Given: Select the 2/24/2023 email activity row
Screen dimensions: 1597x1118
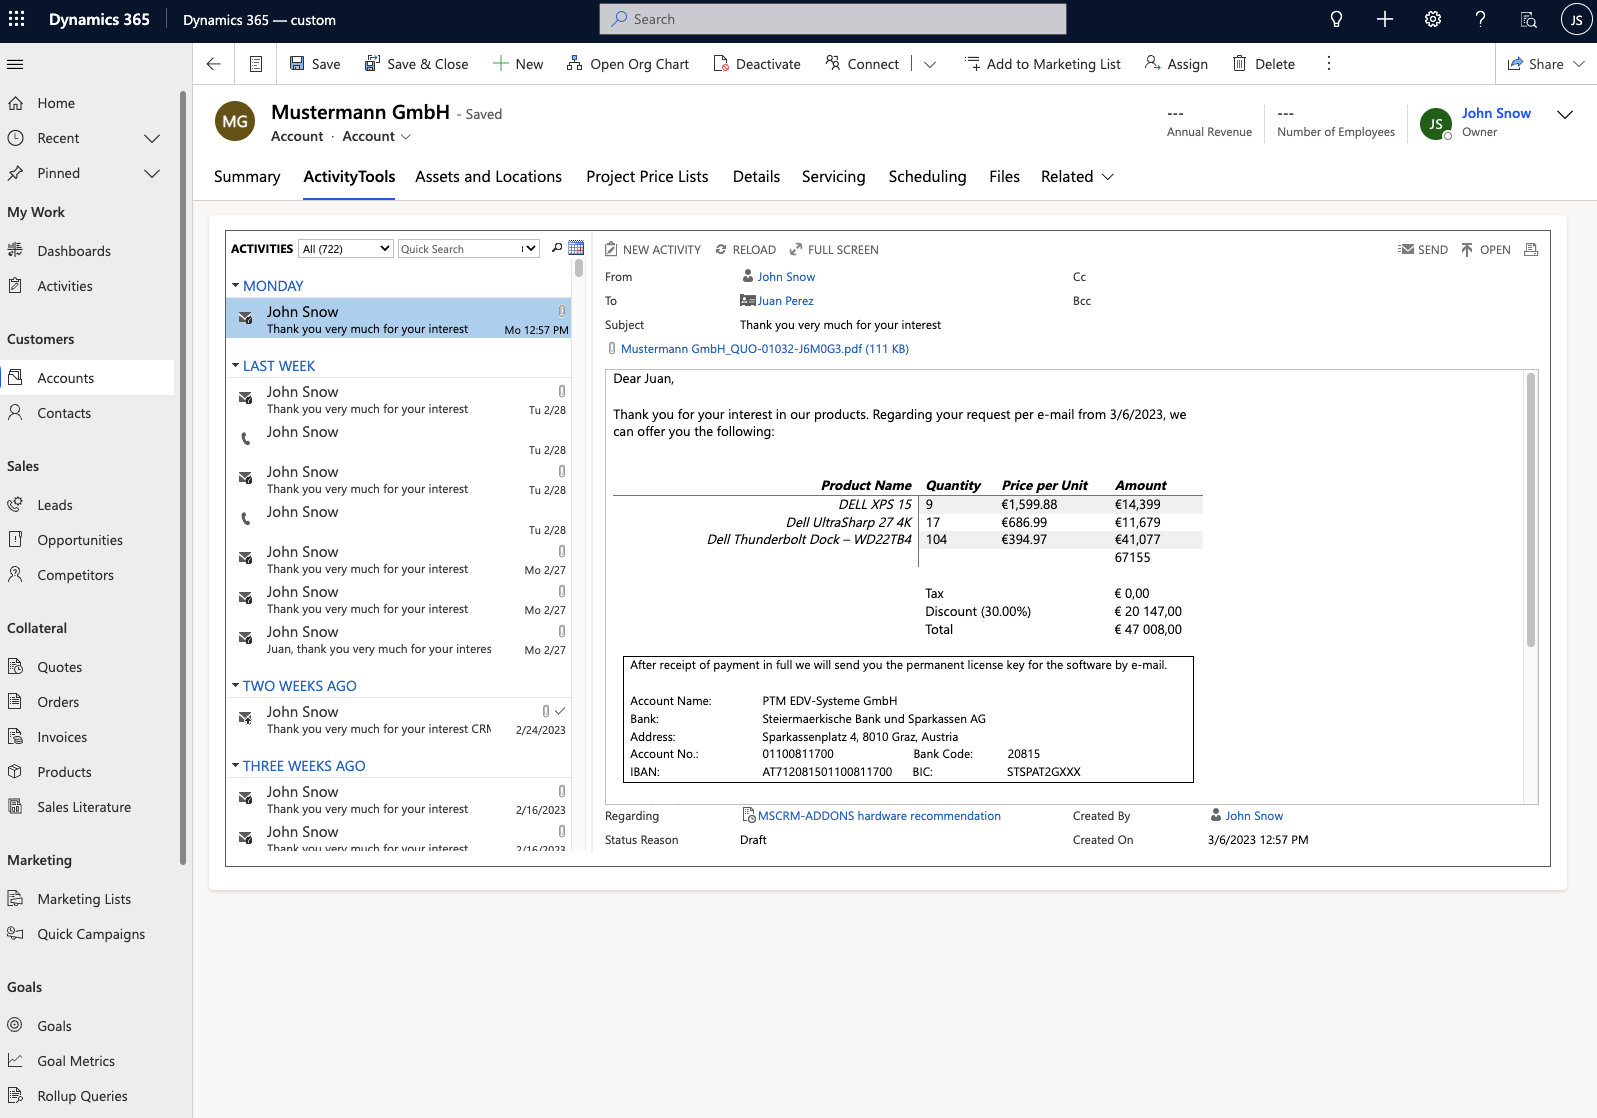Looking at the screenshot, I should [x=399, y=720].
